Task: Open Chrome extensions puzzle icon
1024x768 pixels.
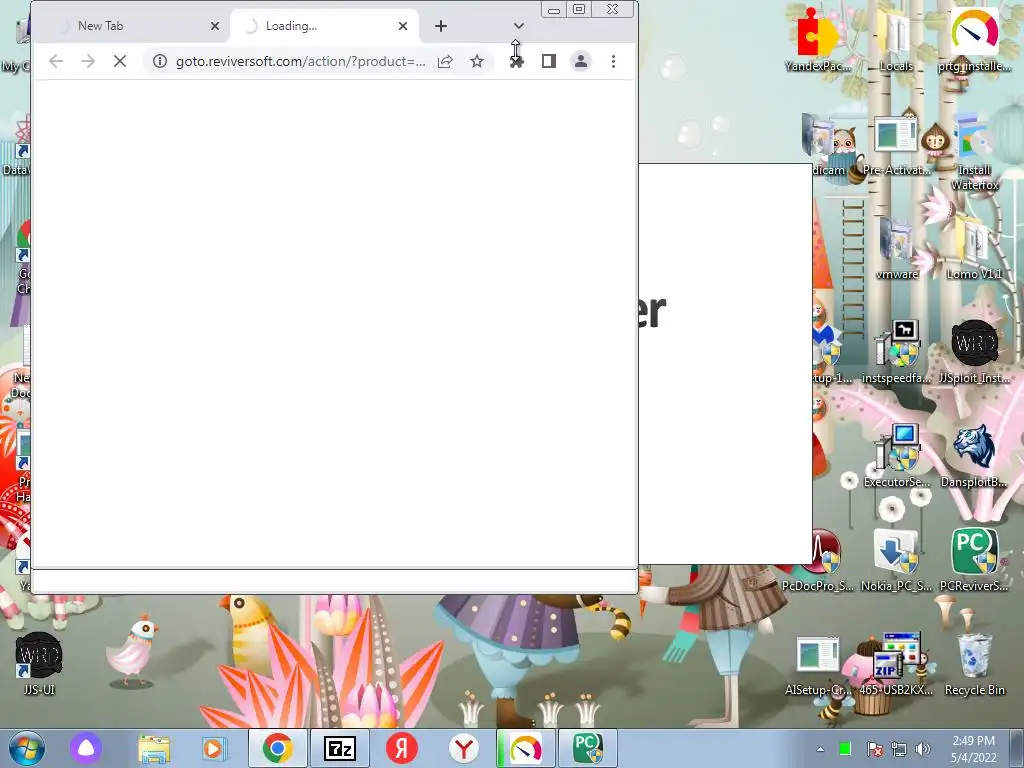Action: tap(517, 61)
